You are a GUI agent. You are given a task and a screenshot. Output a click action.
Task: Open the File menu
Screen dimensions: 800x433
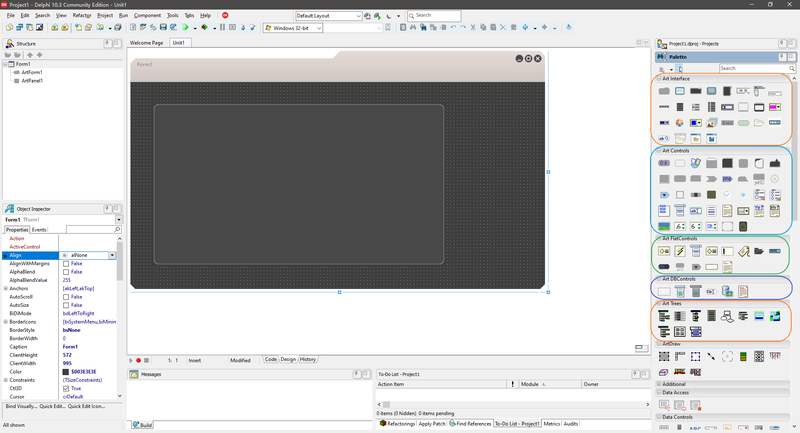(x=10, y=15)
